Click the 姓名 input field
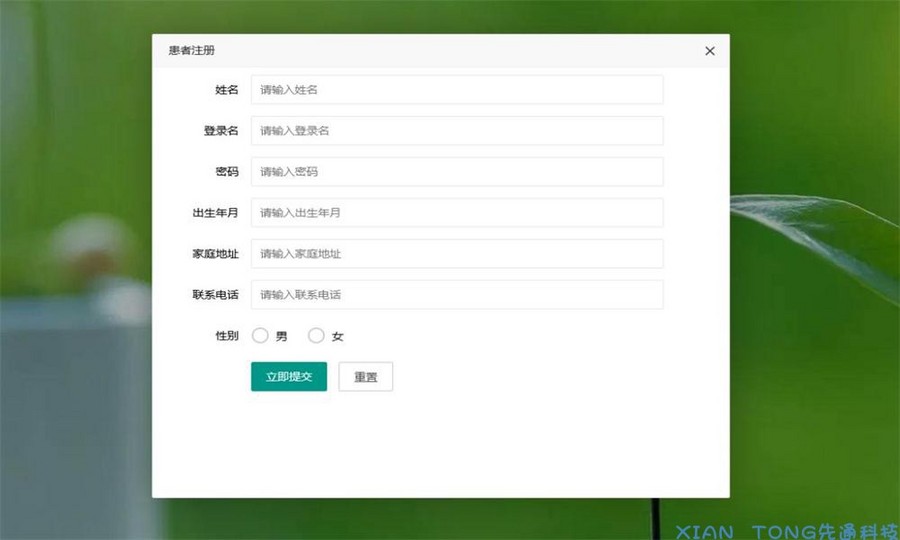 pyautogui.click(x=457, y=90)
